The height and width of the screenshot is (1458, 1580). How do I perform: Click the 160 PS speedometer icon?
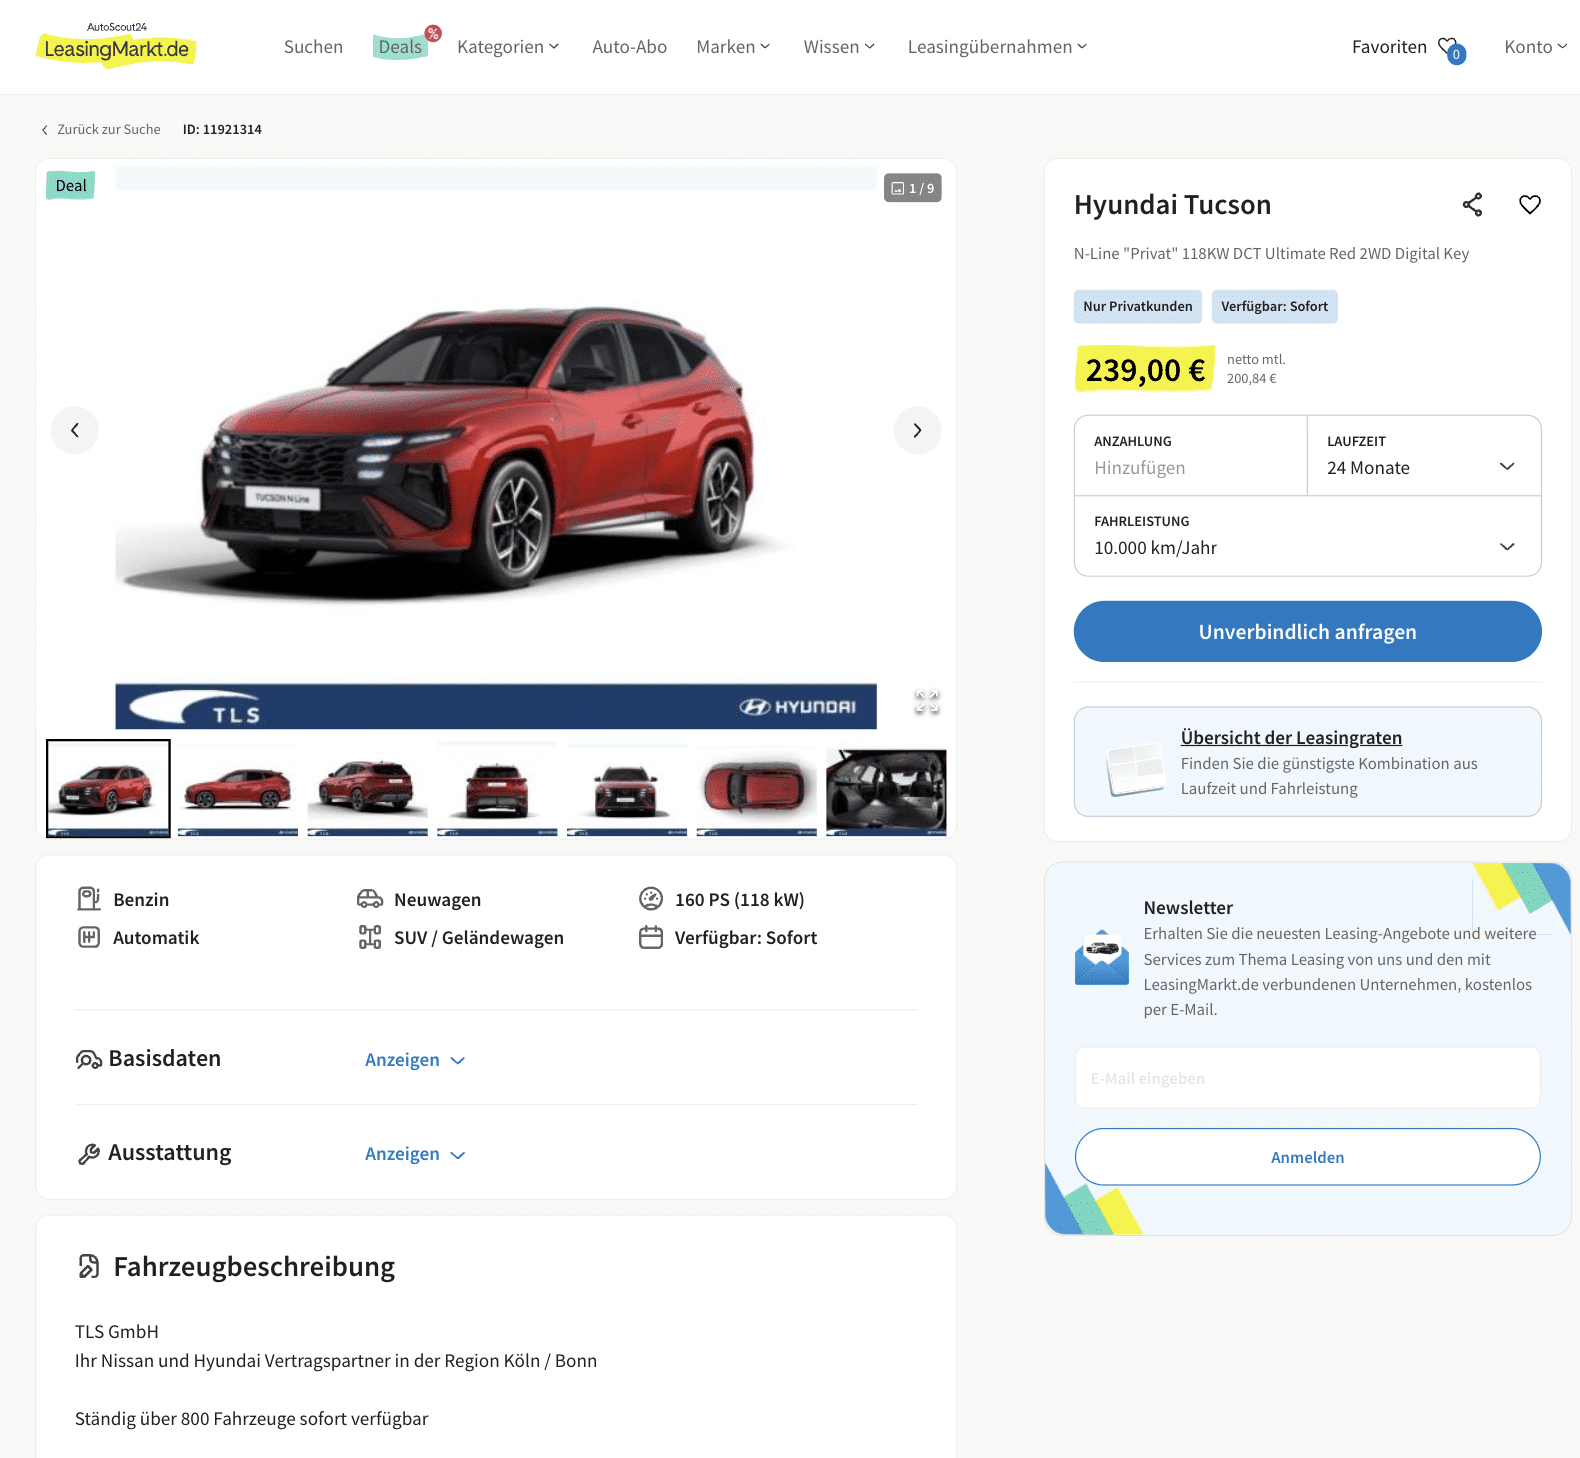coord(651,899)
